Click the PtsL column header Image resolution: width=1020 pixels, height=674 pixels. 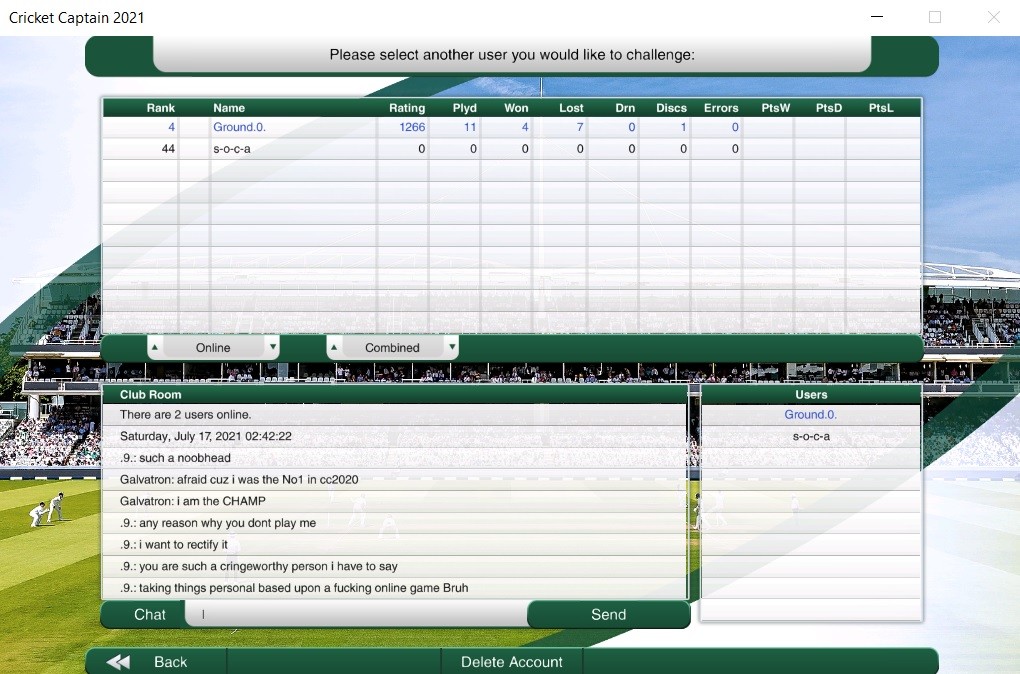pos(881,108)
